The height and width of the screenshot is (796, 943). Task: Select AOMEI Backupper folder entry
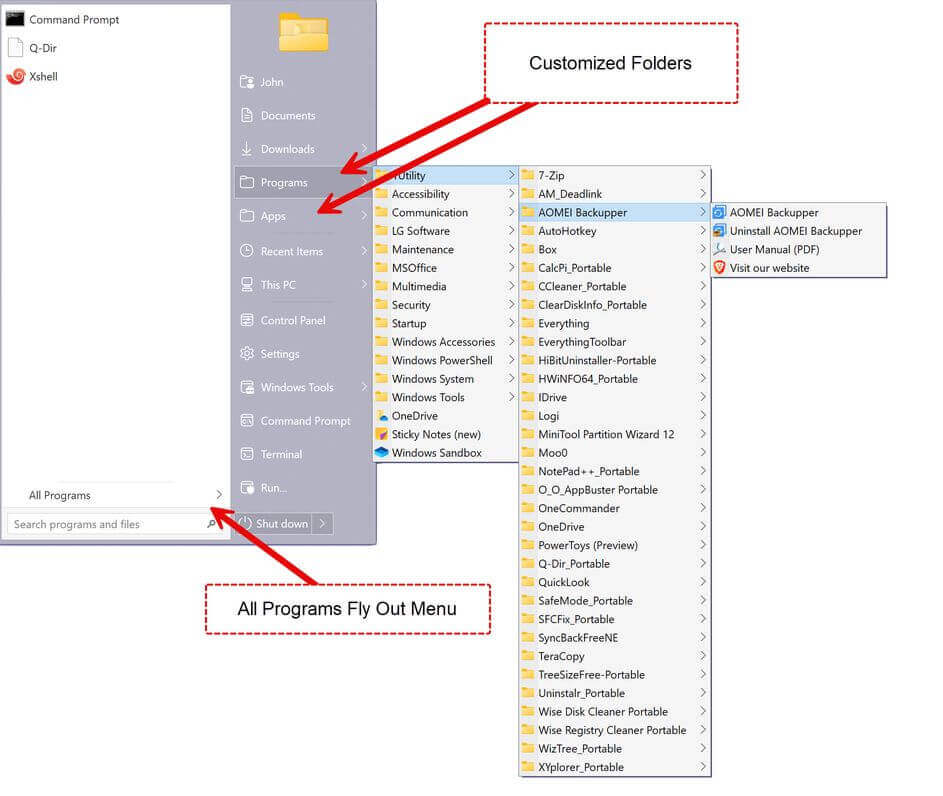tap(615, 212)
